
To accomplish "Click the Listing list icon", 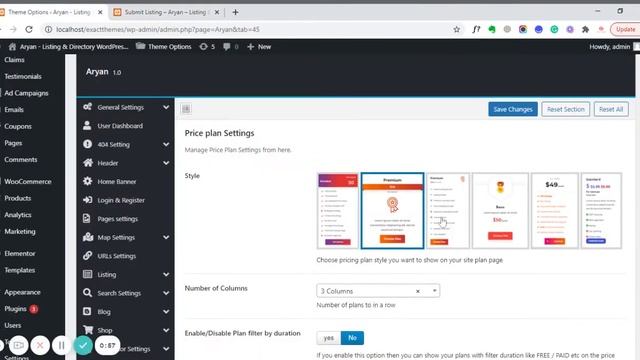I will 87,274.
